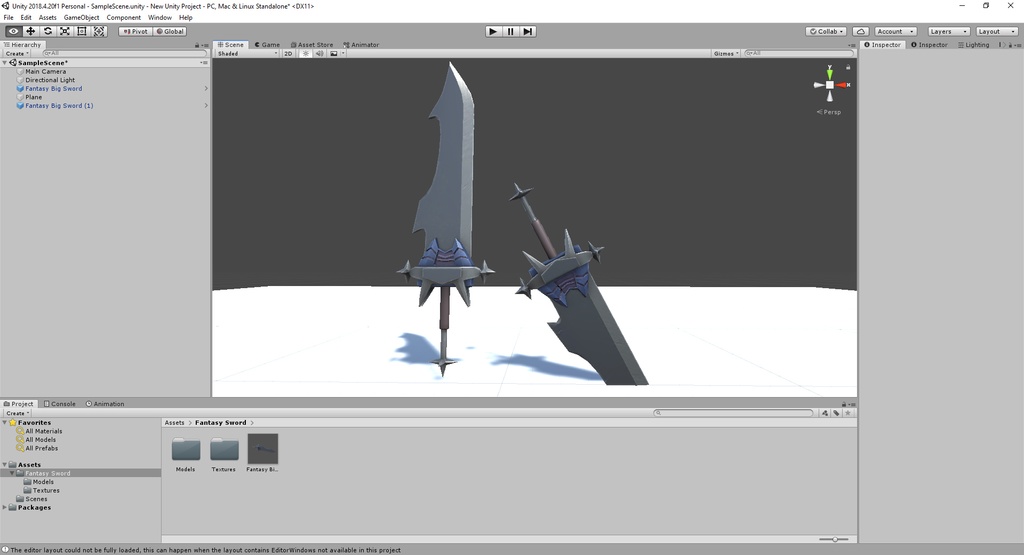
Task: Open the Component menu
Action: coord(123,18)
